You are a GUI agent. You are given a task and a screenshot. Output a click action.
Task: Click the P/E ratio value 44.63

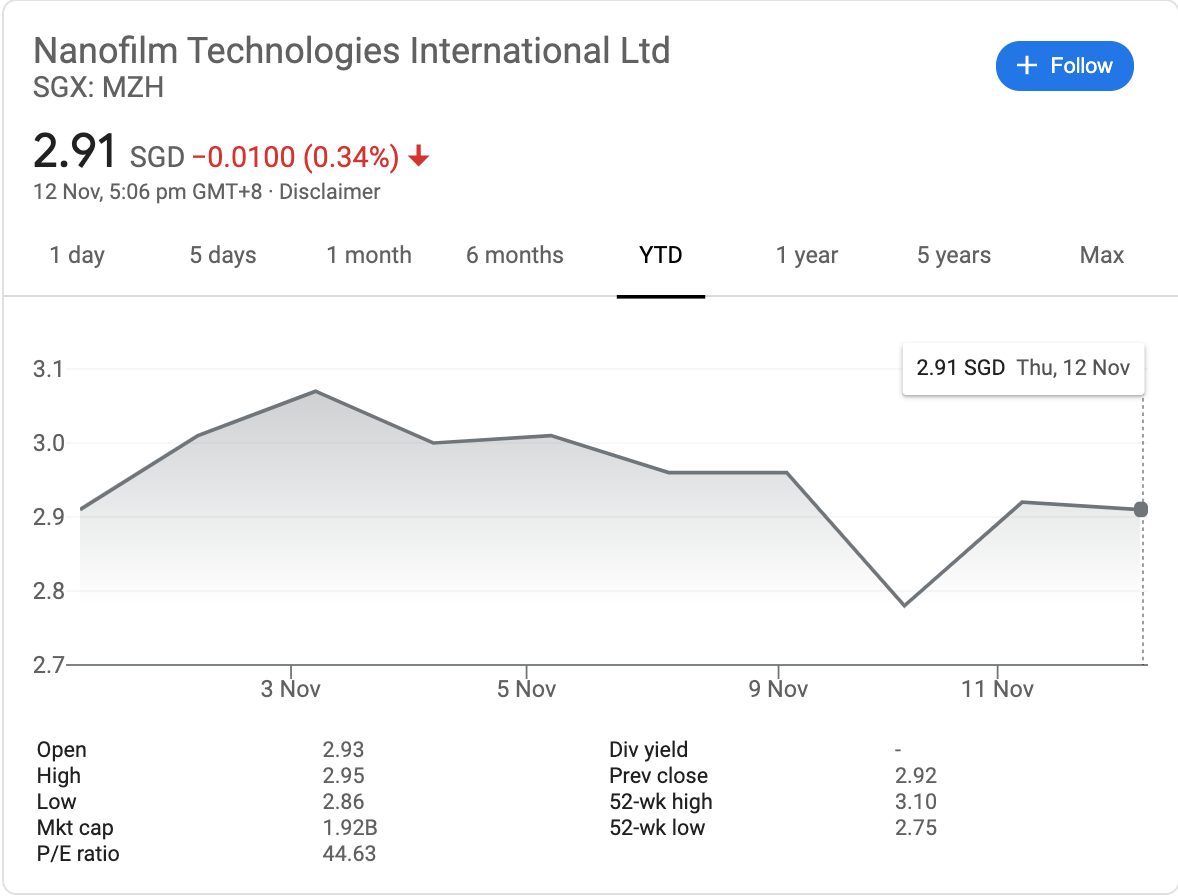pyautogui.click(x=349, y=853)
